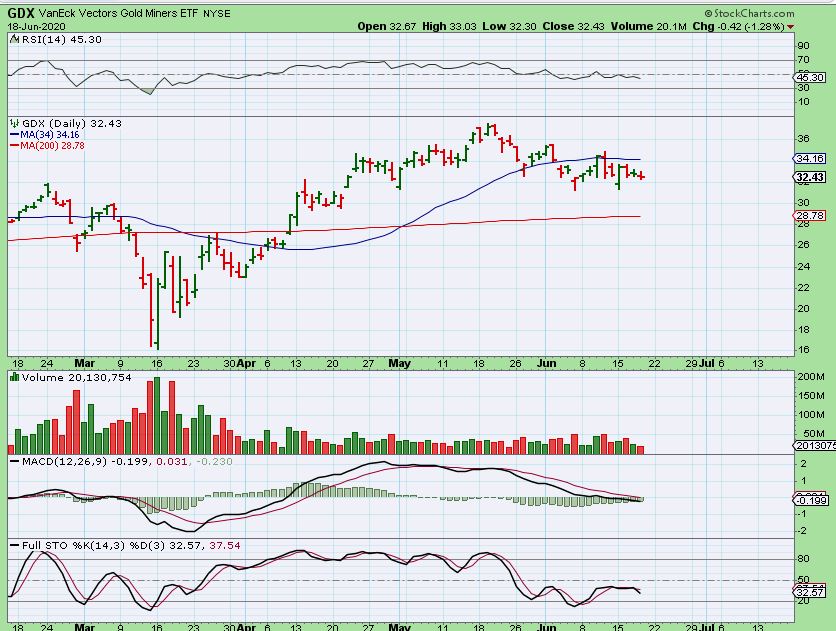Viewport: 836px width, 631px height.
Task: Click the 45.30 RSI tag on right axis
Action: click(810, 78)
